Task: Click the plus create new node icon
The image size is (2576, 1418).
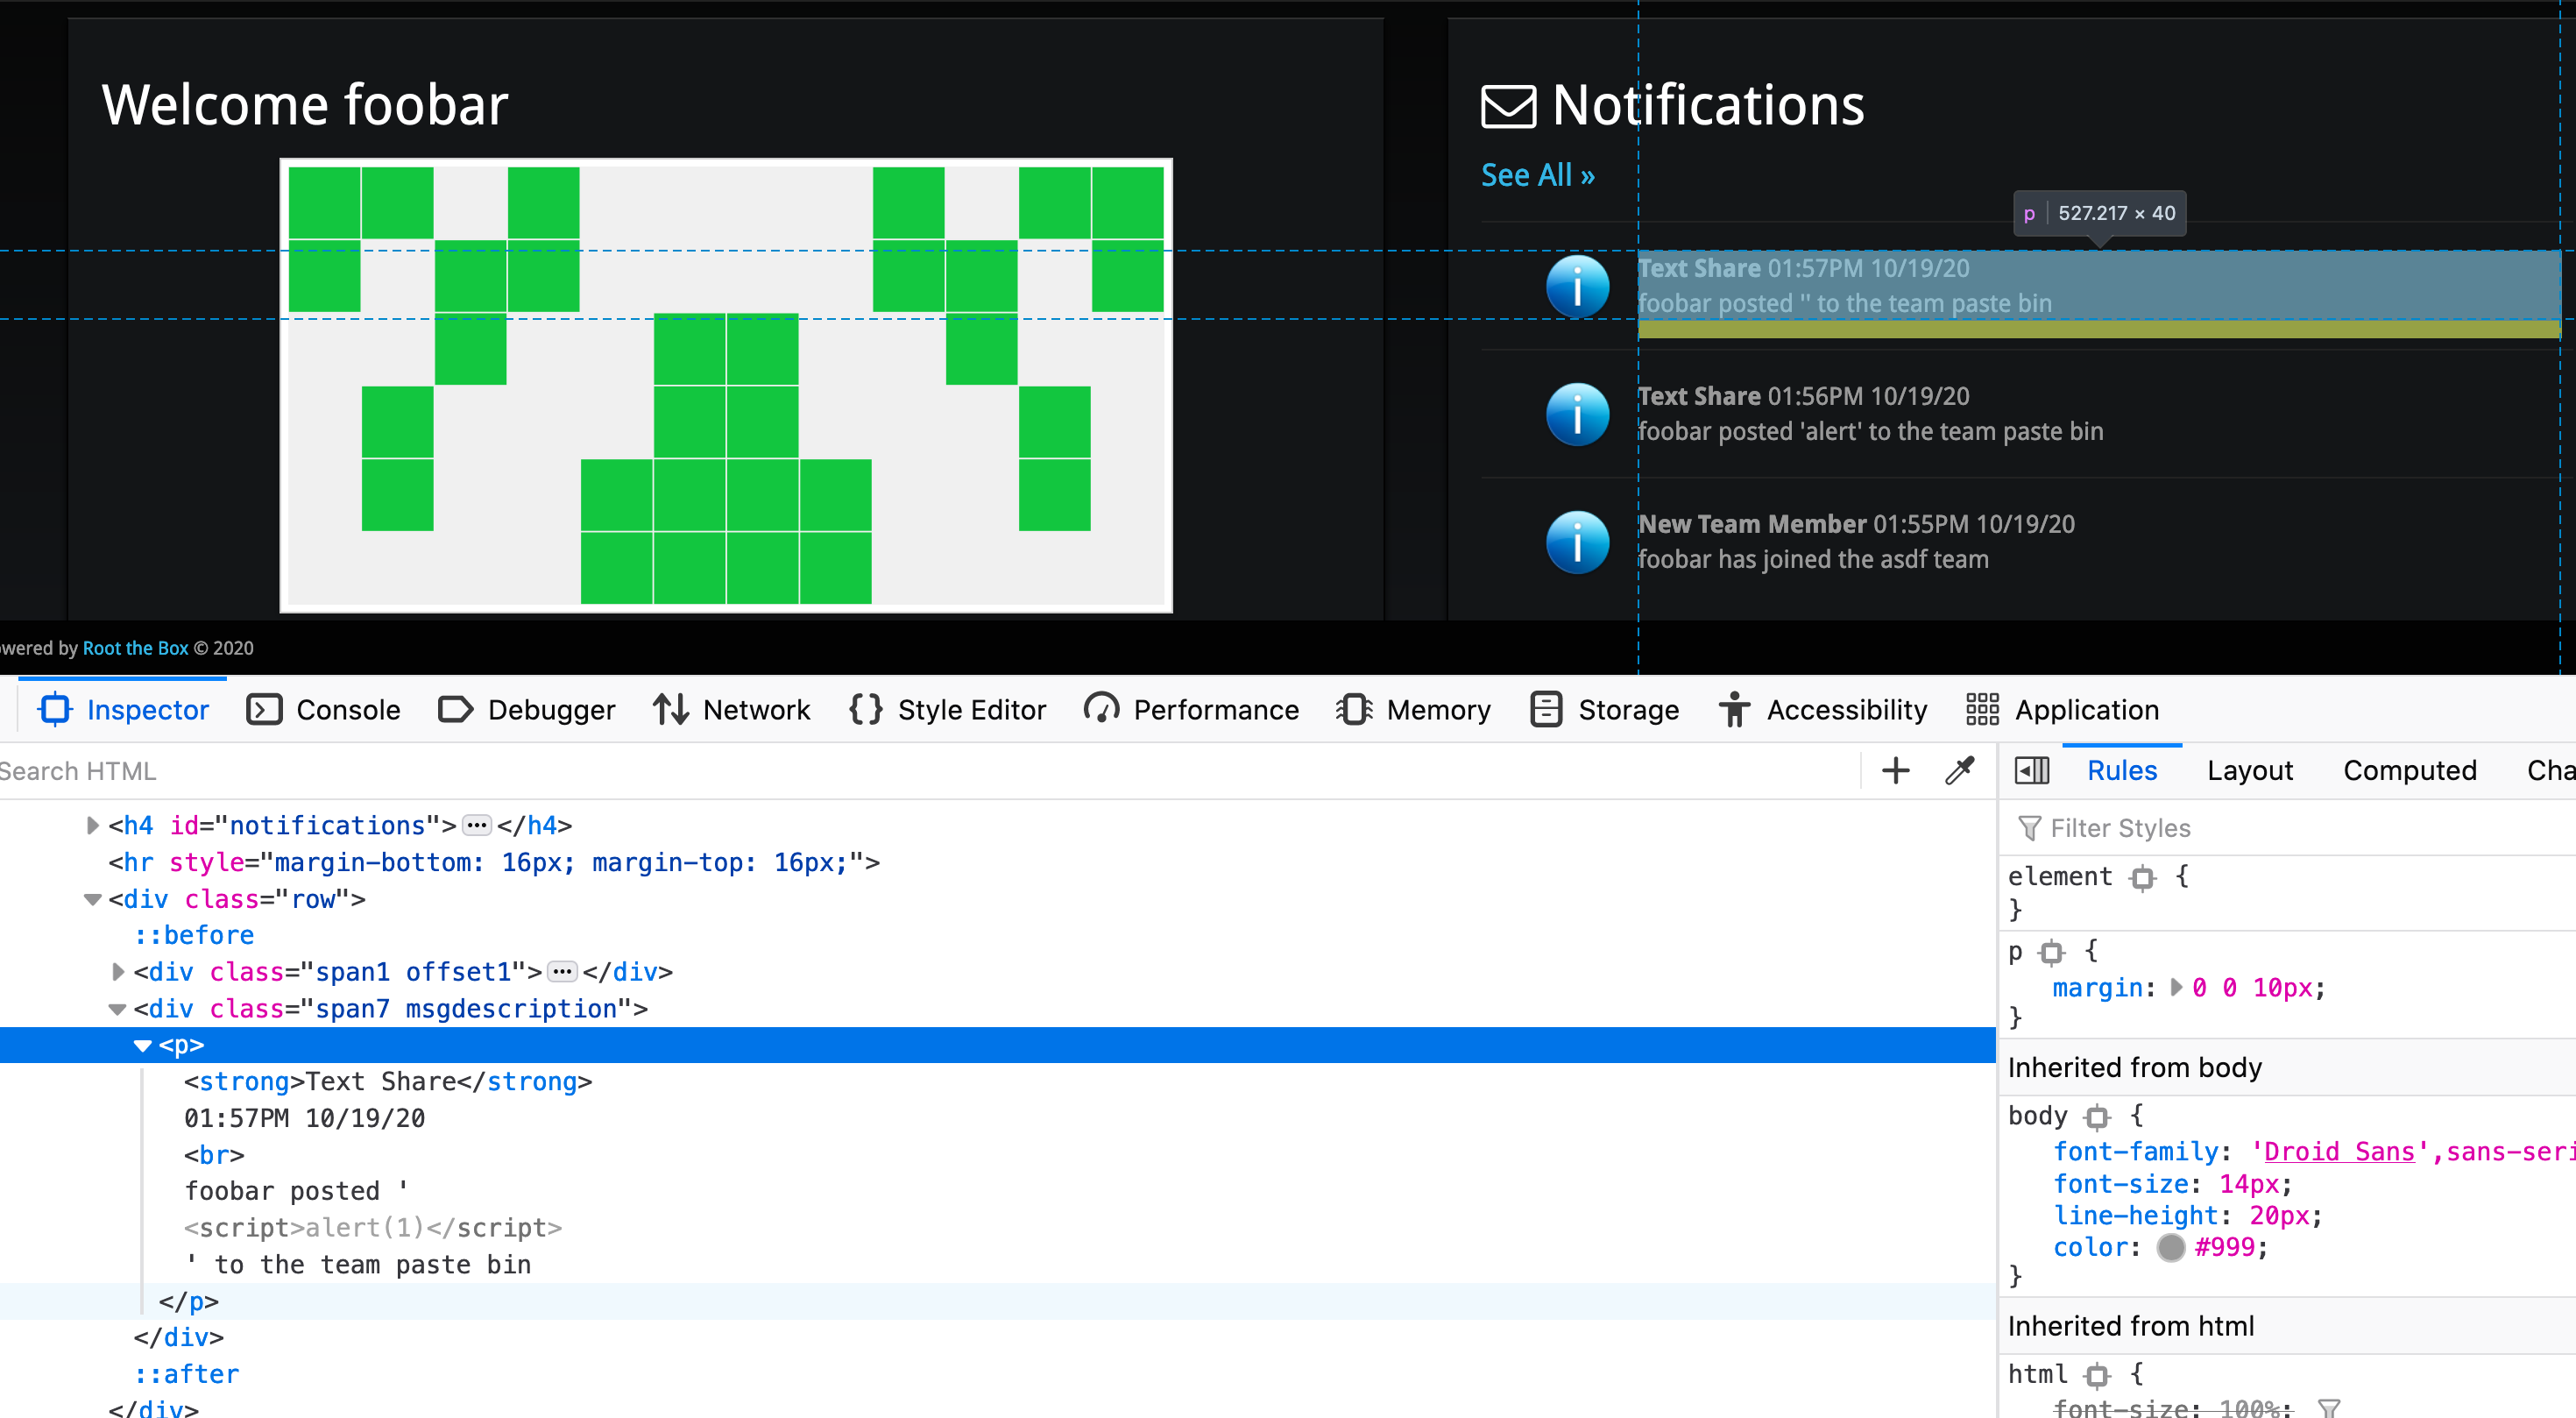Action: tap(1895, 770)
